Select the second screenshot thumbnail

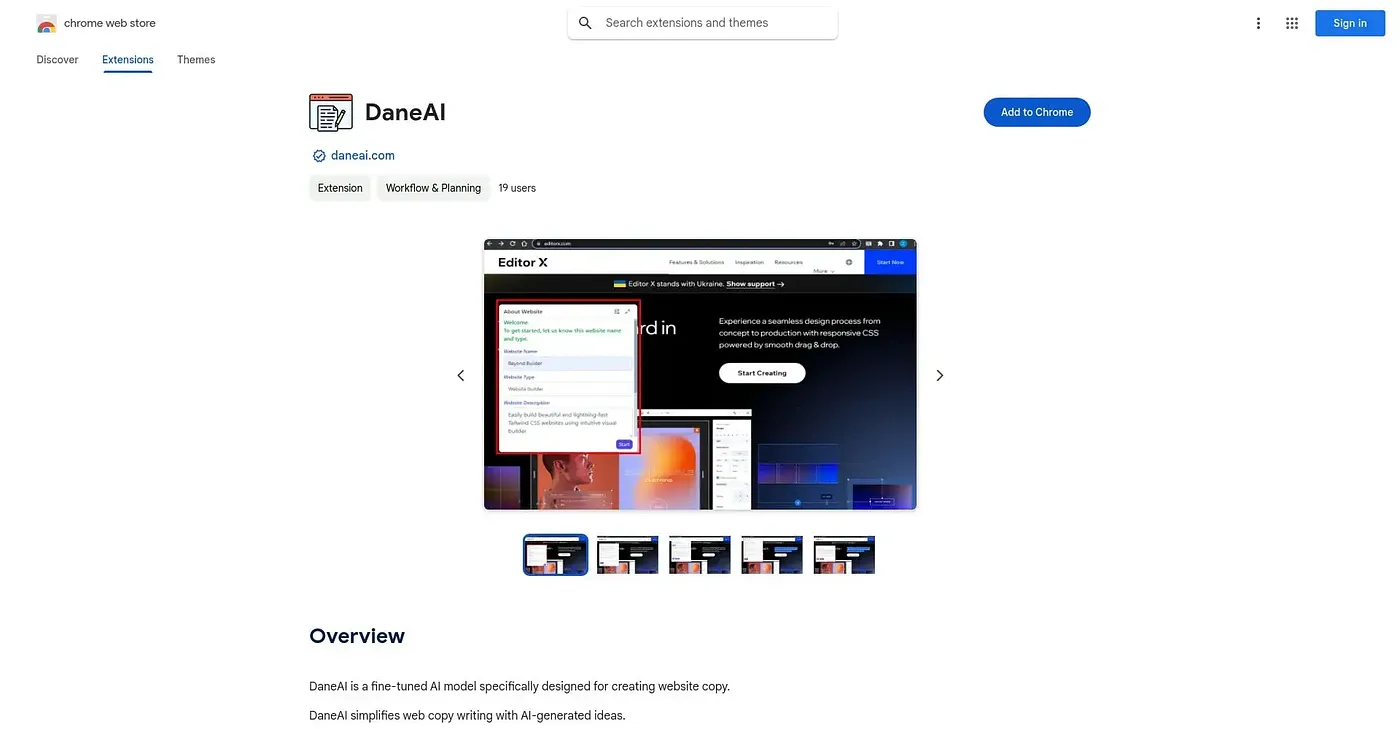[x=628, y=555]
